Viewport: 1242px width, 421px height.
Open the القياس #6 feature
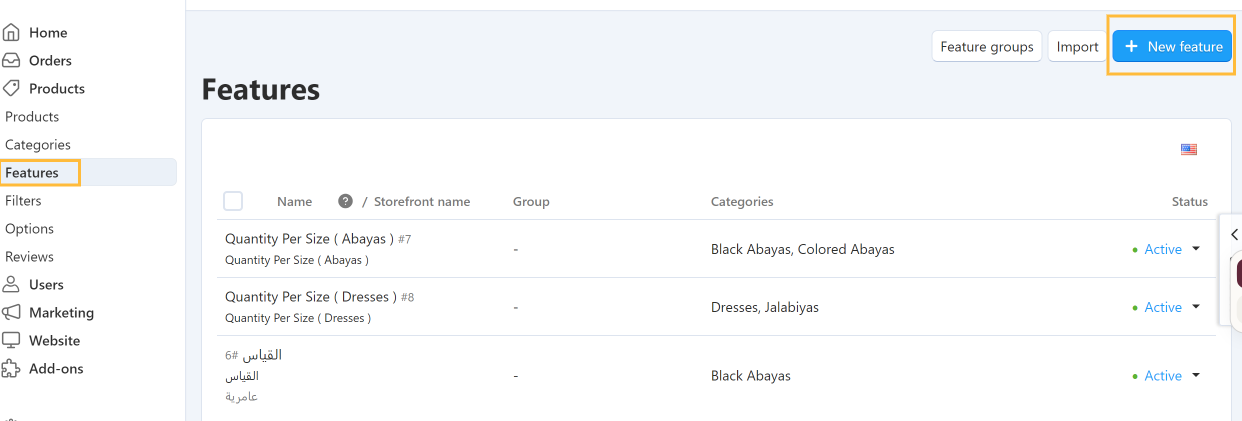pyautogui.click(x=262, y=355)
